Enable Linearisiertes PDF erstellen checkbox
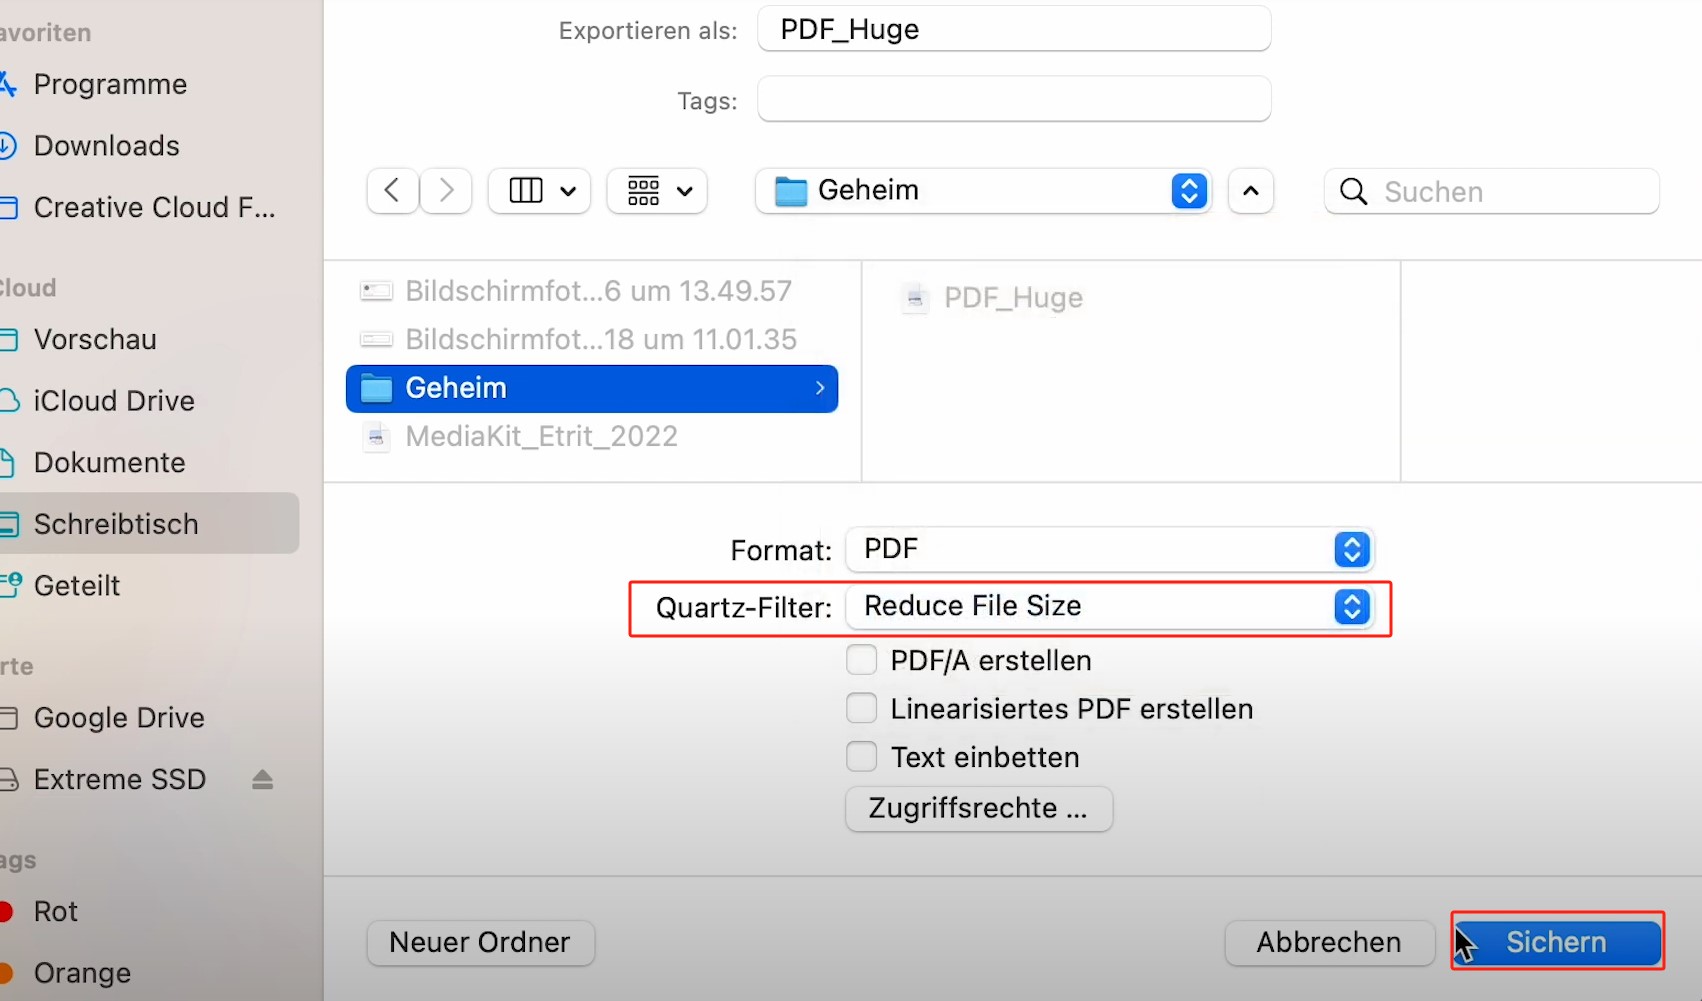Image resolution: width=1702 pixels, height=1001 pixels. point(862,708)
